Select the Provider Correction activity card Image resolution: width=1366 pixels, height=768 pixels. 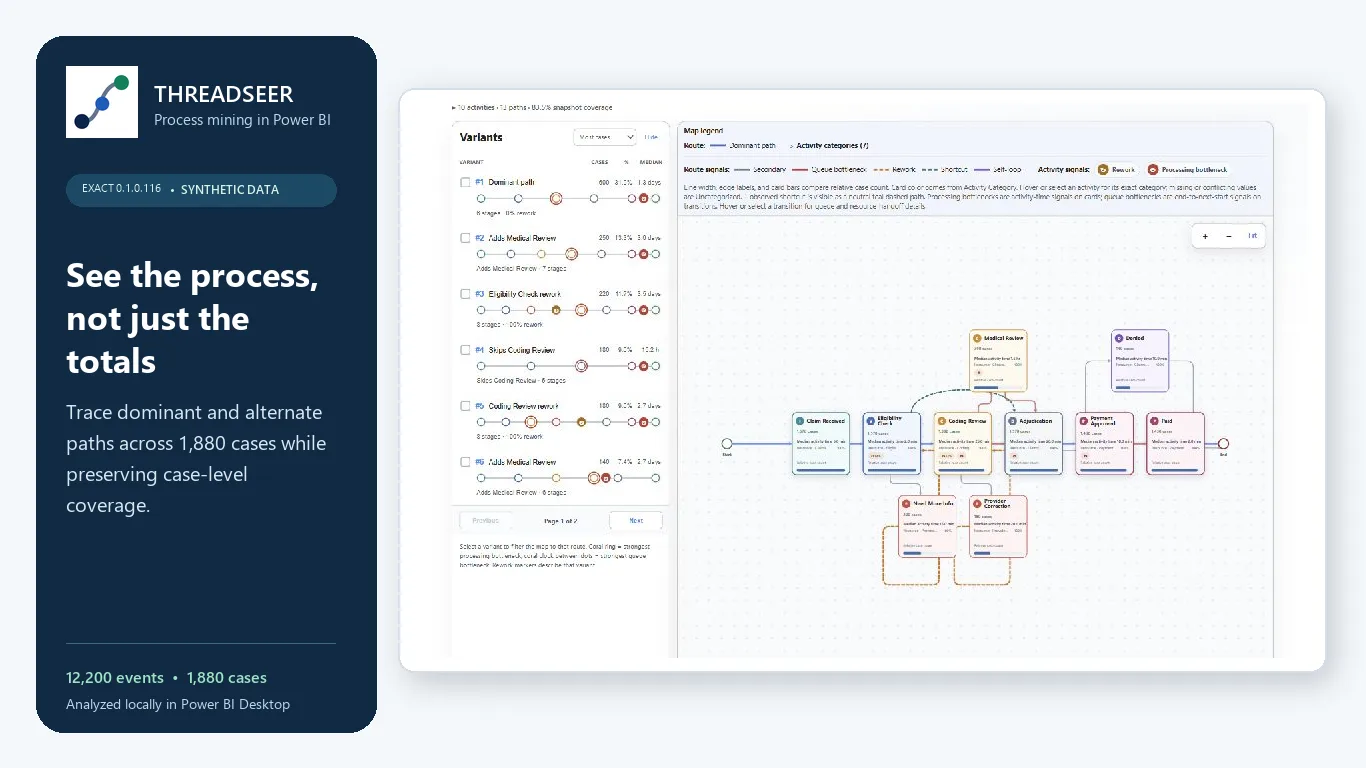click(998, 525)
